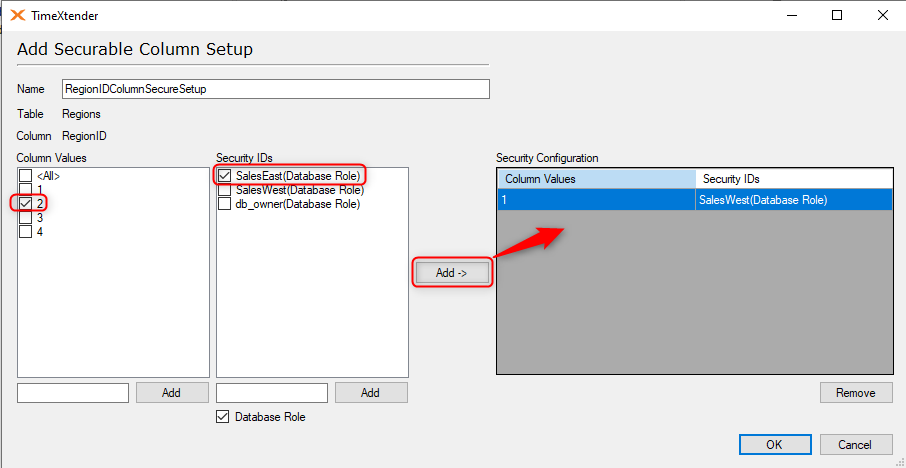The width and height of the screenshot is (906, 468).
Task: Remove the selected security configuration
Action: coord(856,393)
